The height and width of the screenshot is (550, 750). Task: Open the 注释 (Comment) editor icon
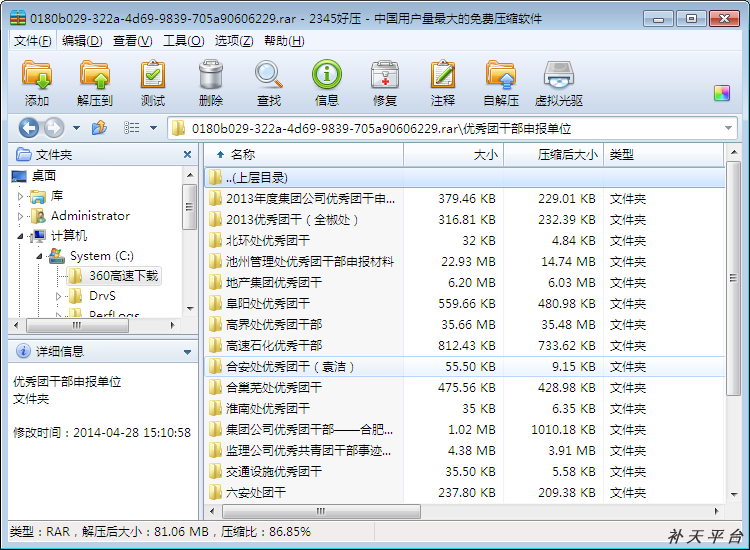443,83
